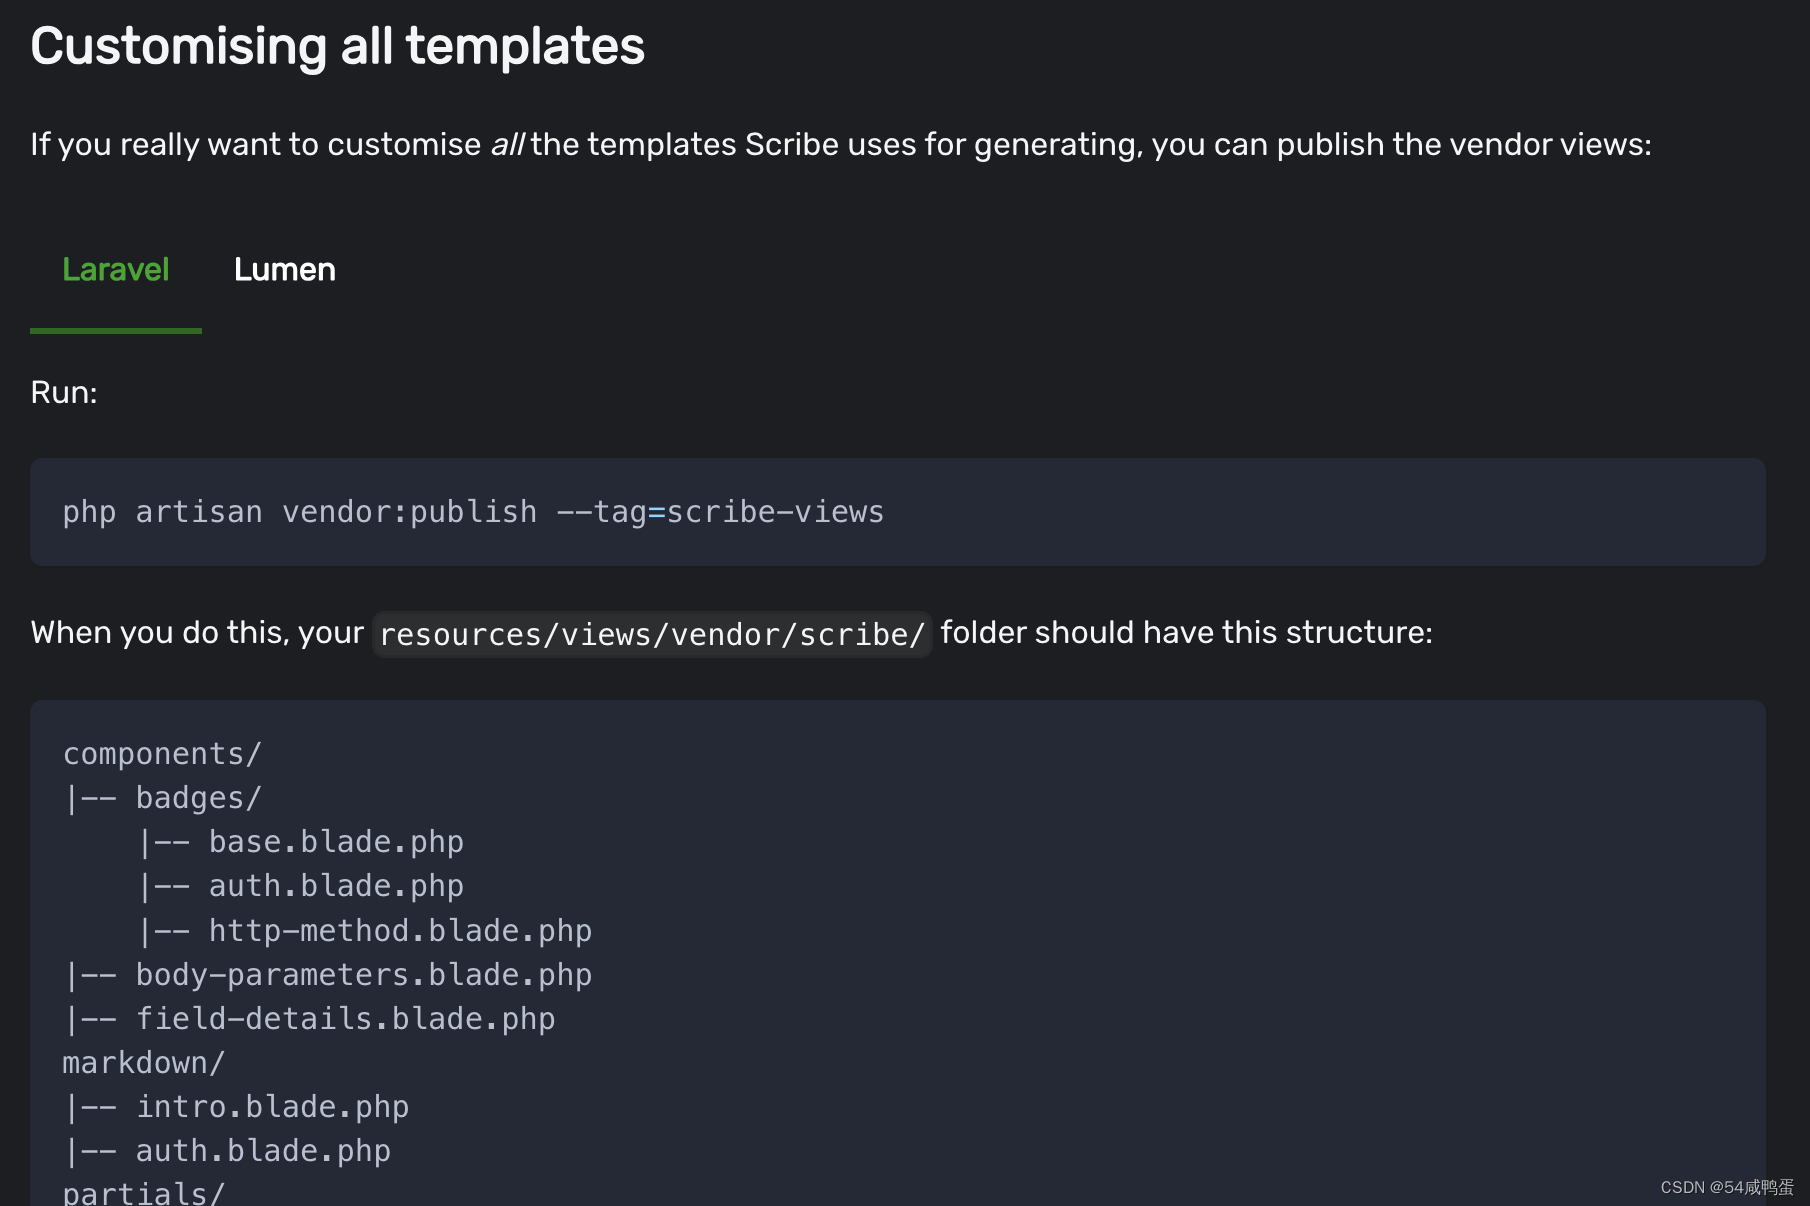Select the components/ folder line
1810x1206 pixels.
[162, 754]
